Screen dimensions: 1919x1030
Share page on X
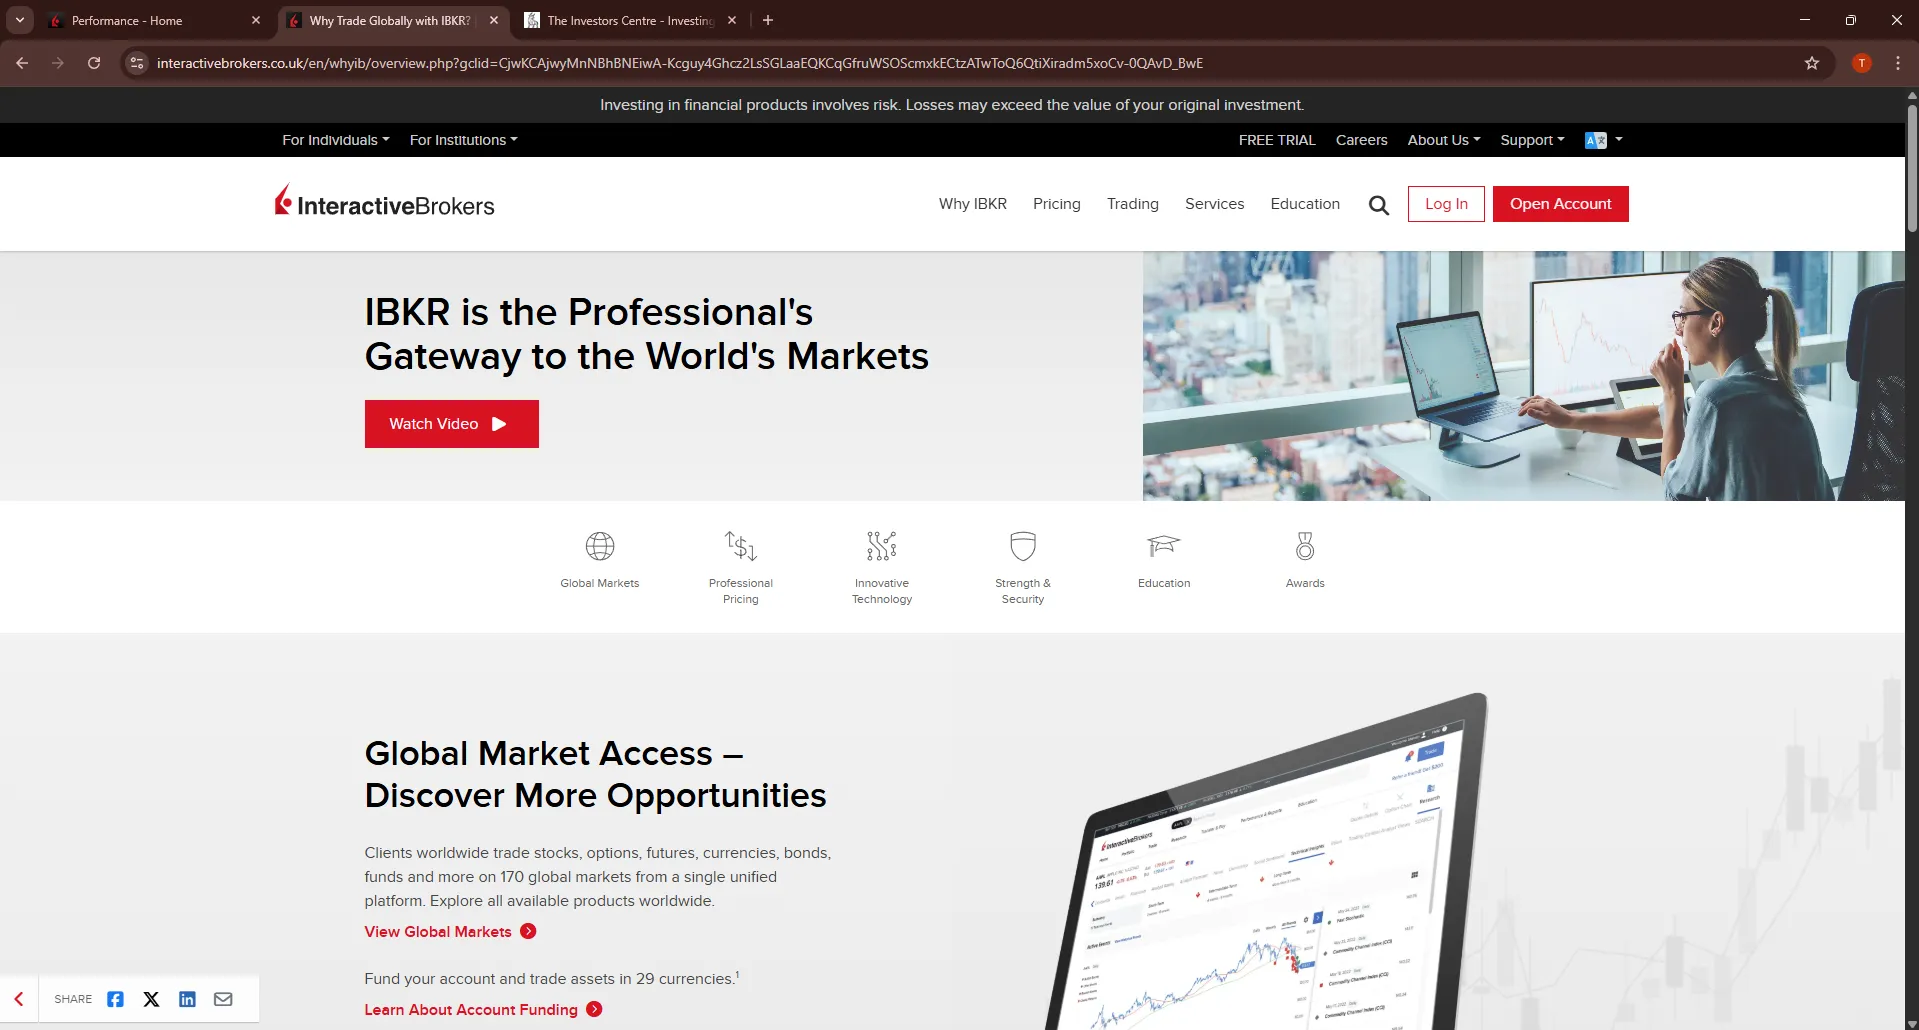pyautogui.click(x=151, y=999)
